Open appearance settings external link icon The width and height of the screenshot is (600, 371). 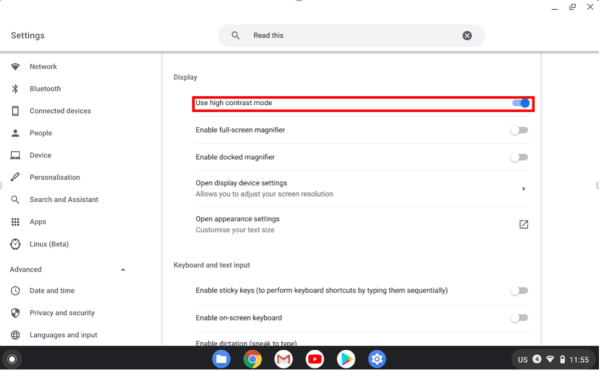click(x=523, y=225)
